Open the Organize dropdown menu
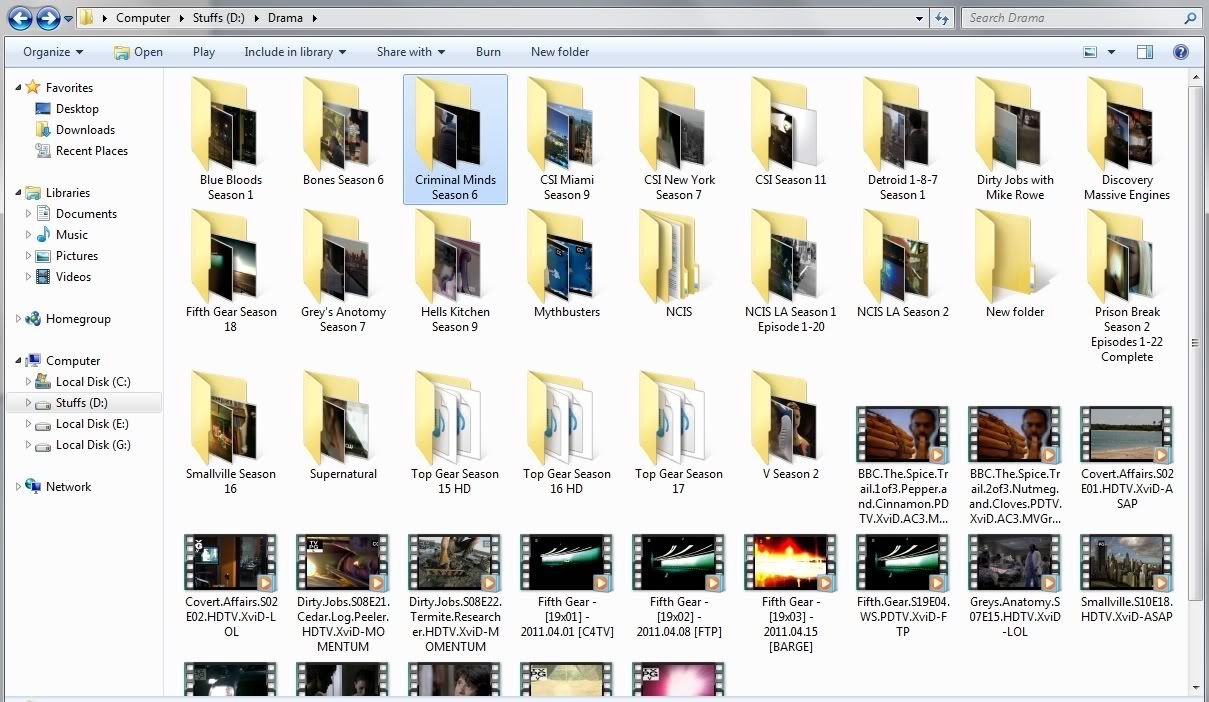The height and width of the screenshot is (702, 1209). (53, 52)
